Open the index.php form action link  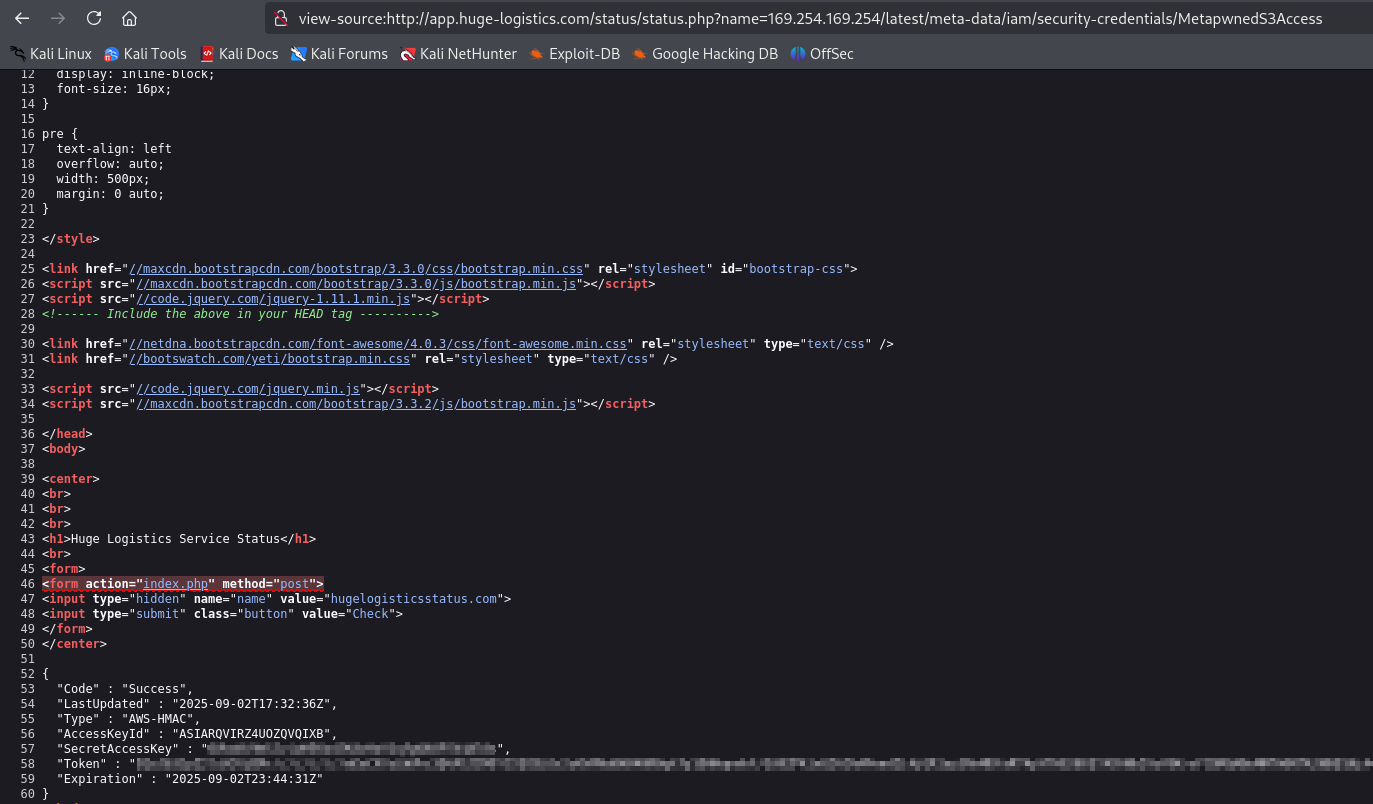point(175,584)
